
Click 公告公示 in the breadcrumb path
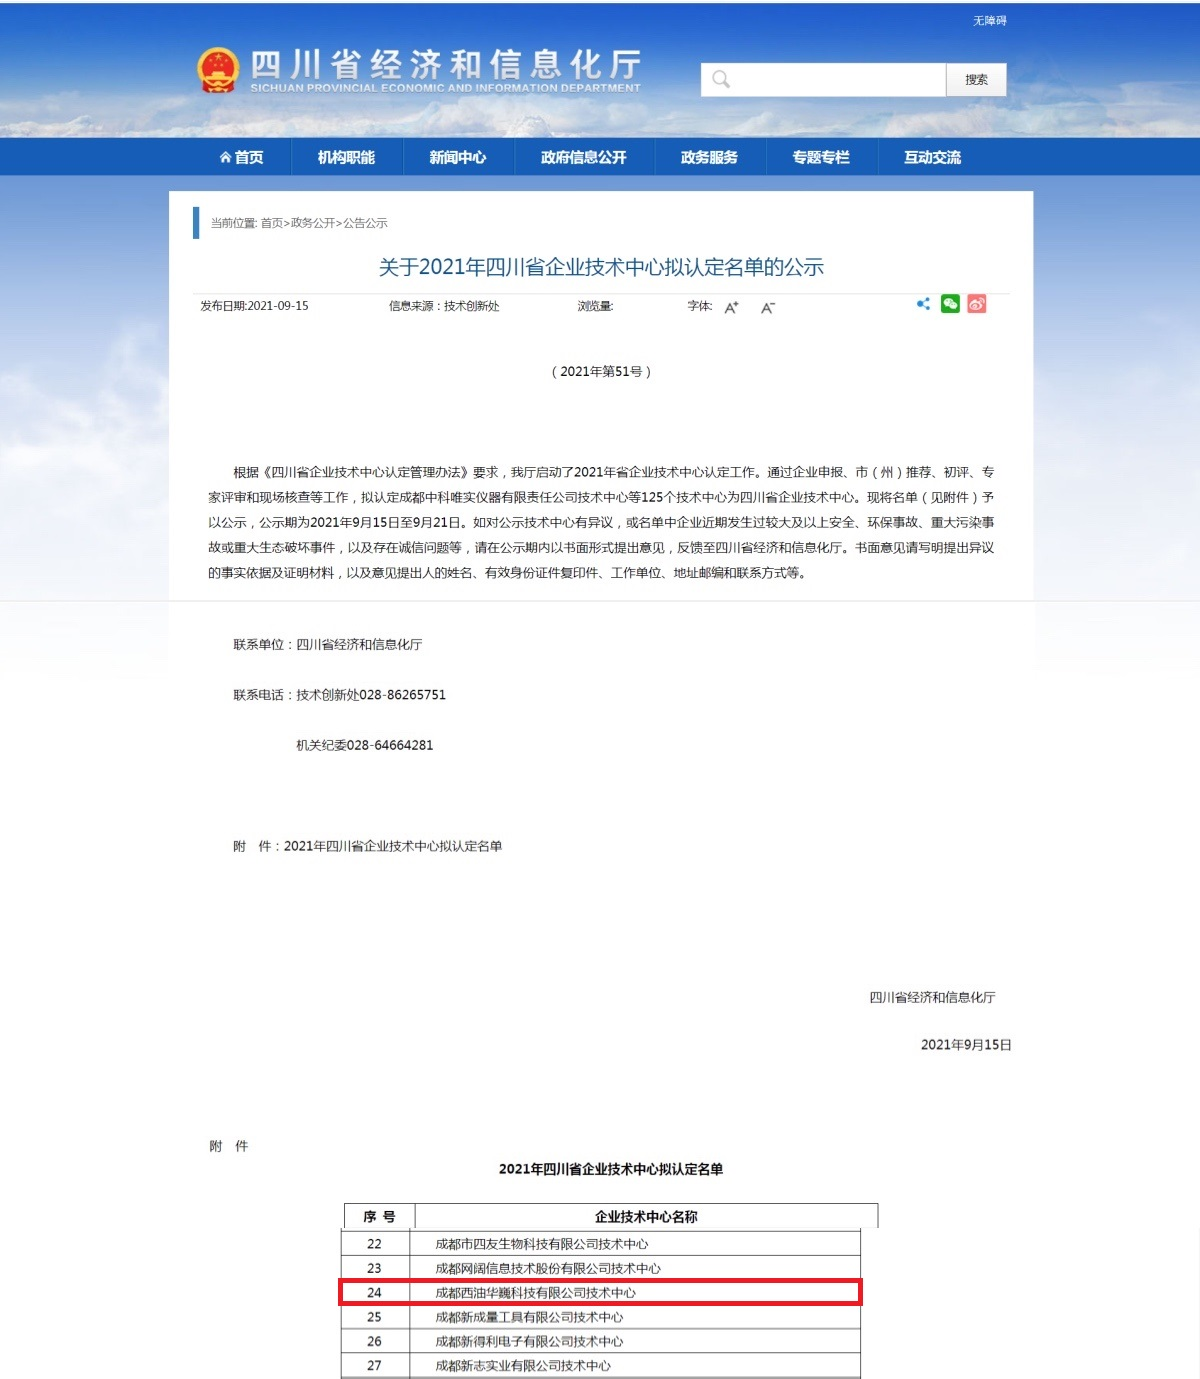(366, 223)
